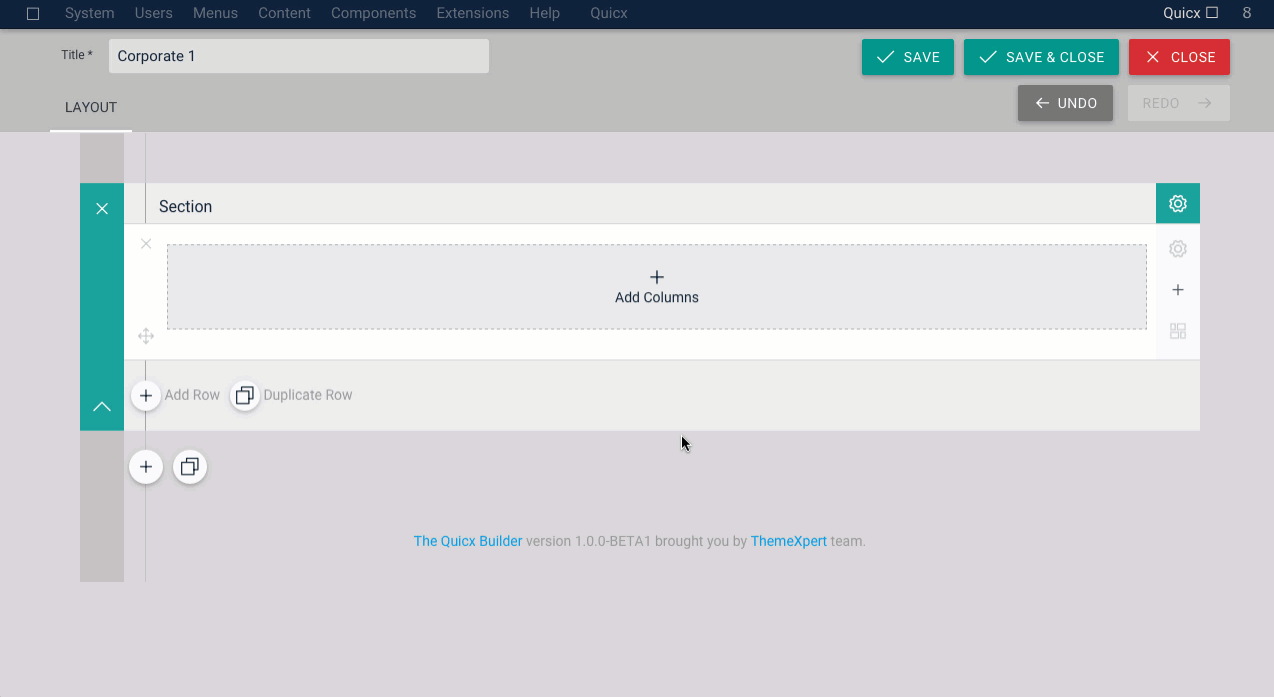Image resolution: width=1274 pixels, height=697 pixels.
Task: Click the grid layout icon in sidebar
Action: (1177, 331)
